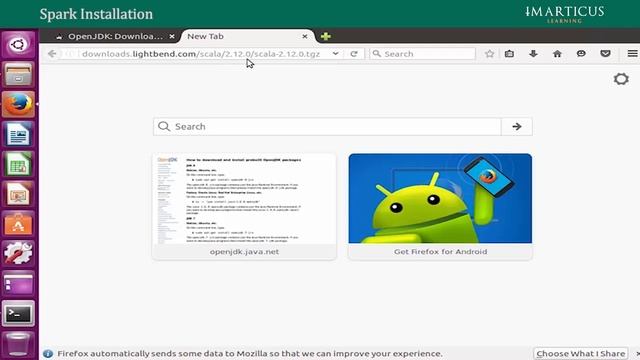Open the Firefox Hello chat icon
This screenshot has width=640, height=360.
point(581,54)
